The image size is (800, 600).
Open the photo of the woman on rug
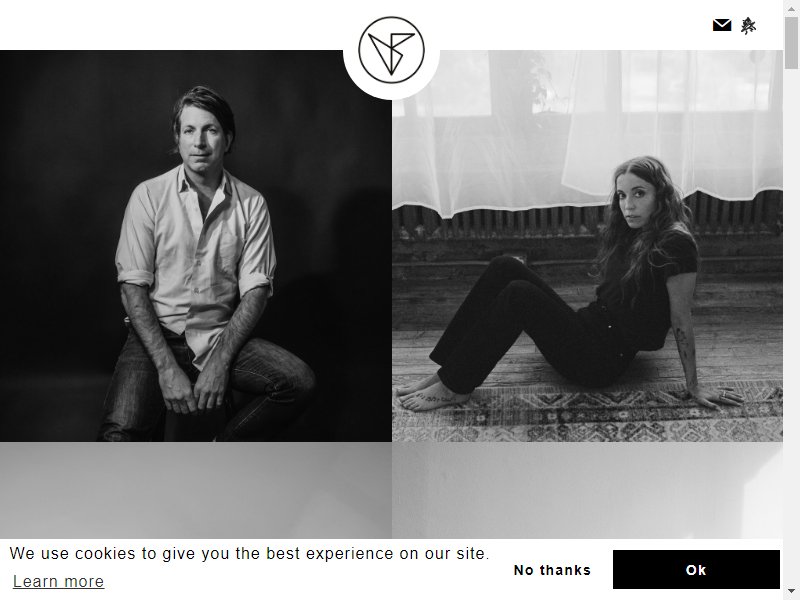587,246
